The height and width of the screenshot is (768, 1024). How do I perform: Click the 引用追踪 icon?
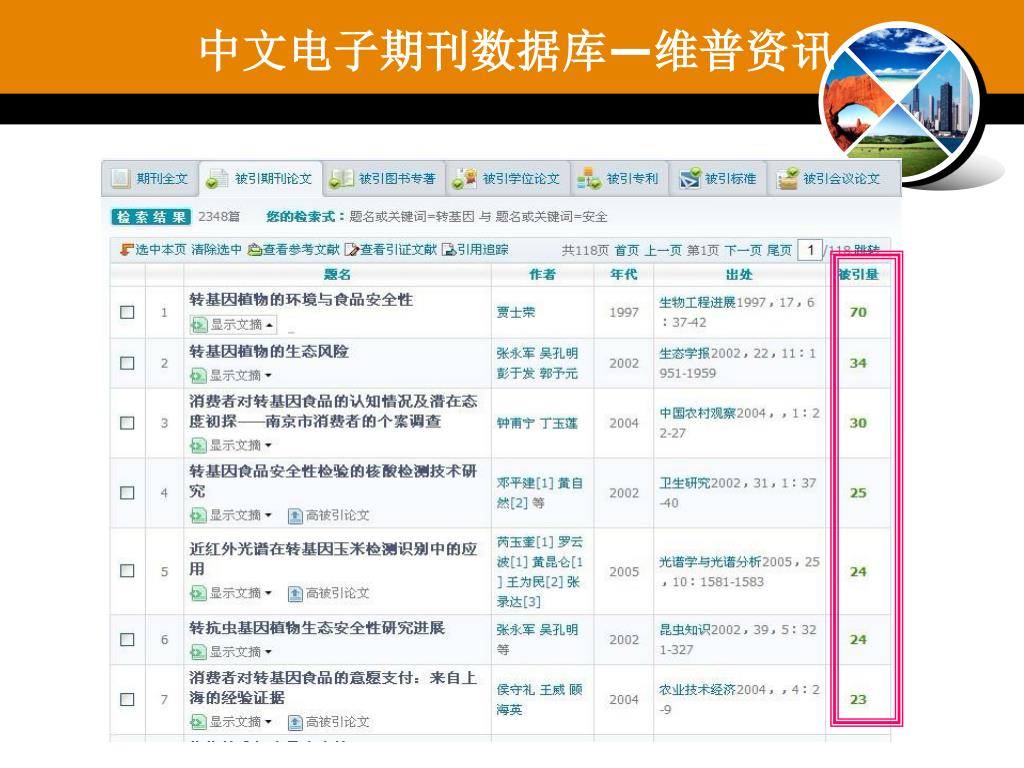449,249
